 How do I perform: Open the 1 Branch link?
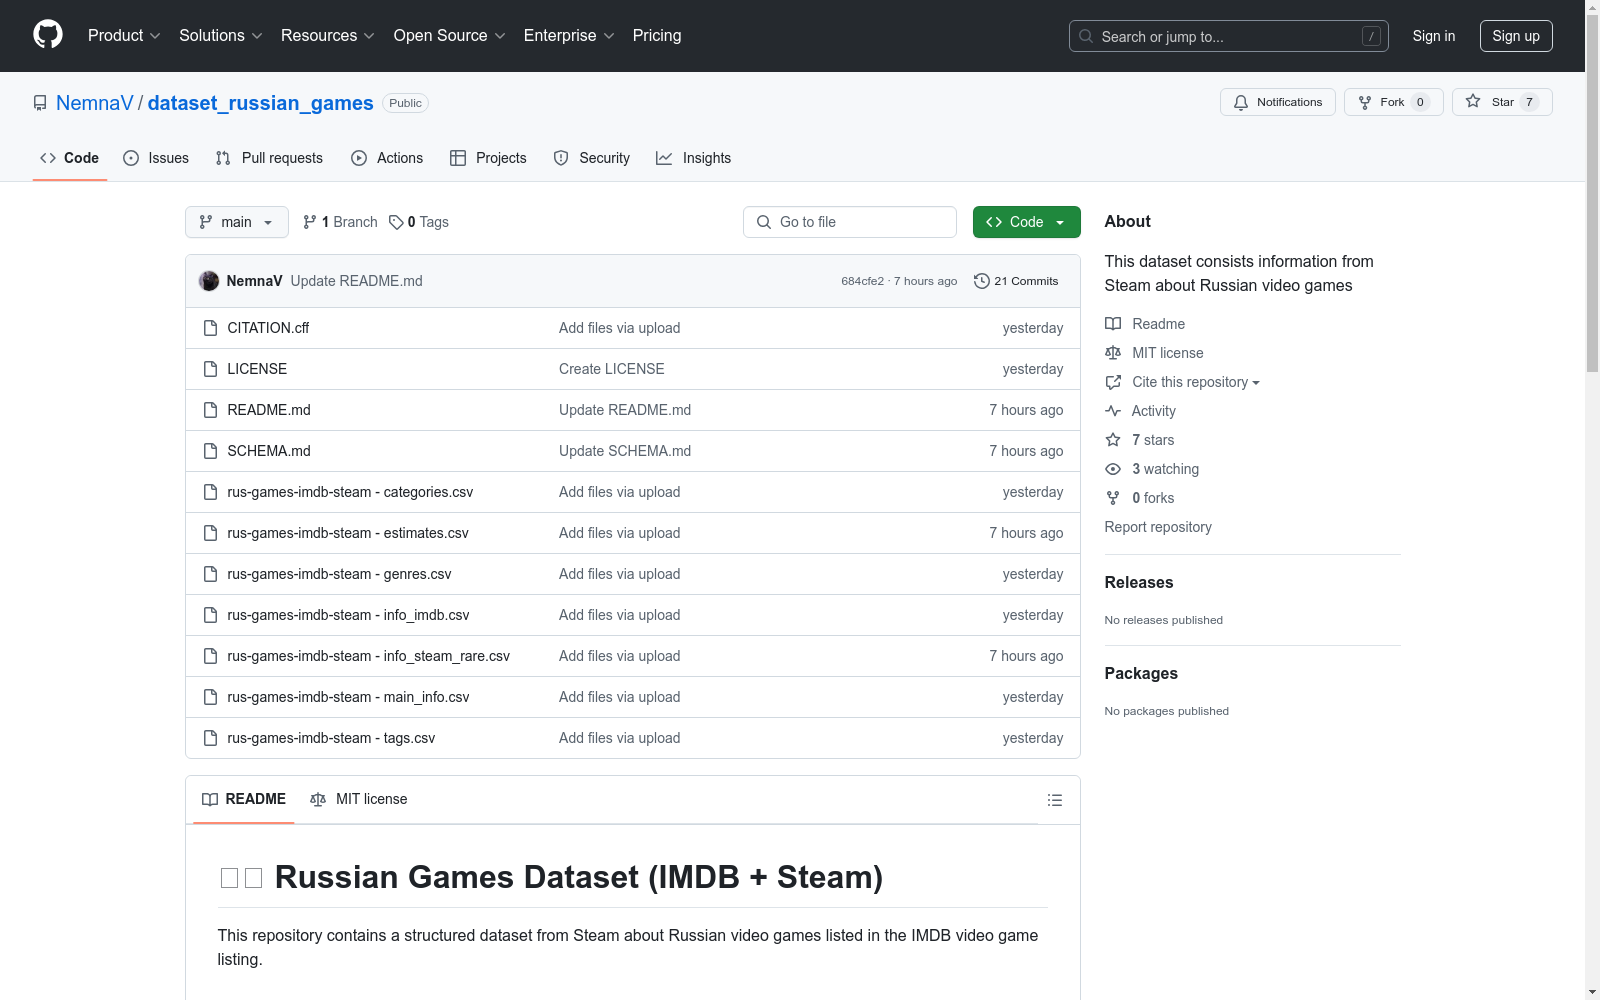[340, 222]
